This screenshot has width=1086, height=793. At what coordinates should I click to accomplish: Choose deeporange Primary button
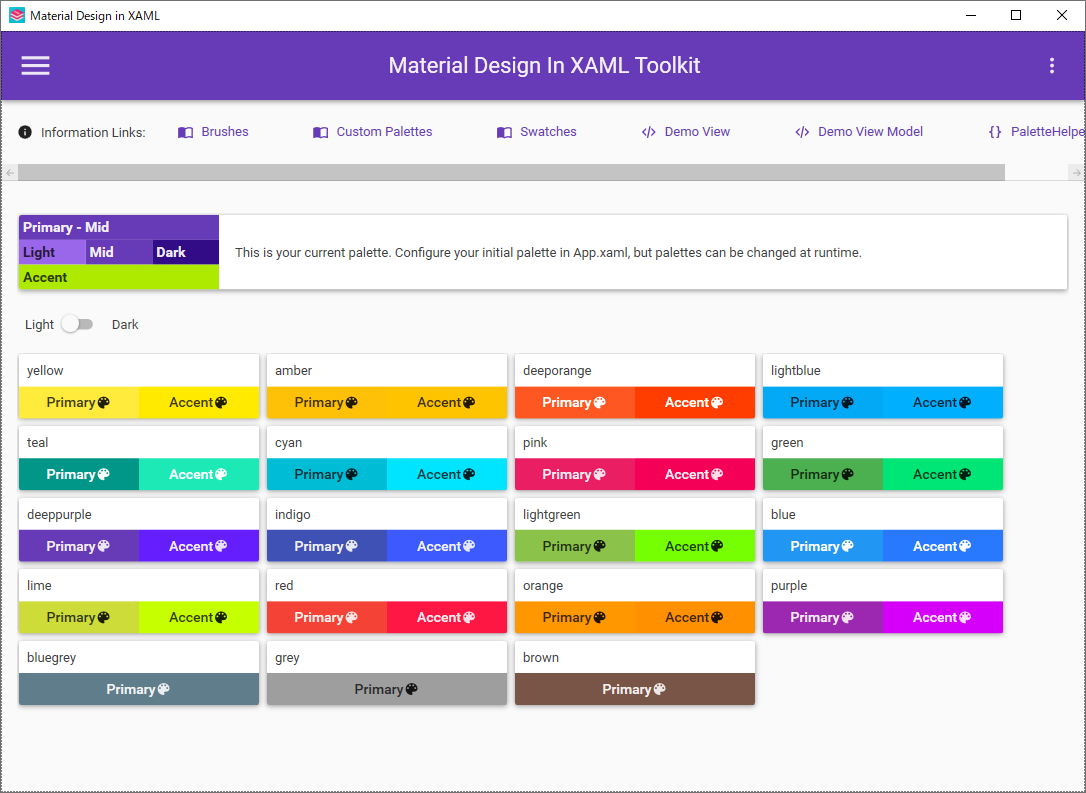coord(575,402)
